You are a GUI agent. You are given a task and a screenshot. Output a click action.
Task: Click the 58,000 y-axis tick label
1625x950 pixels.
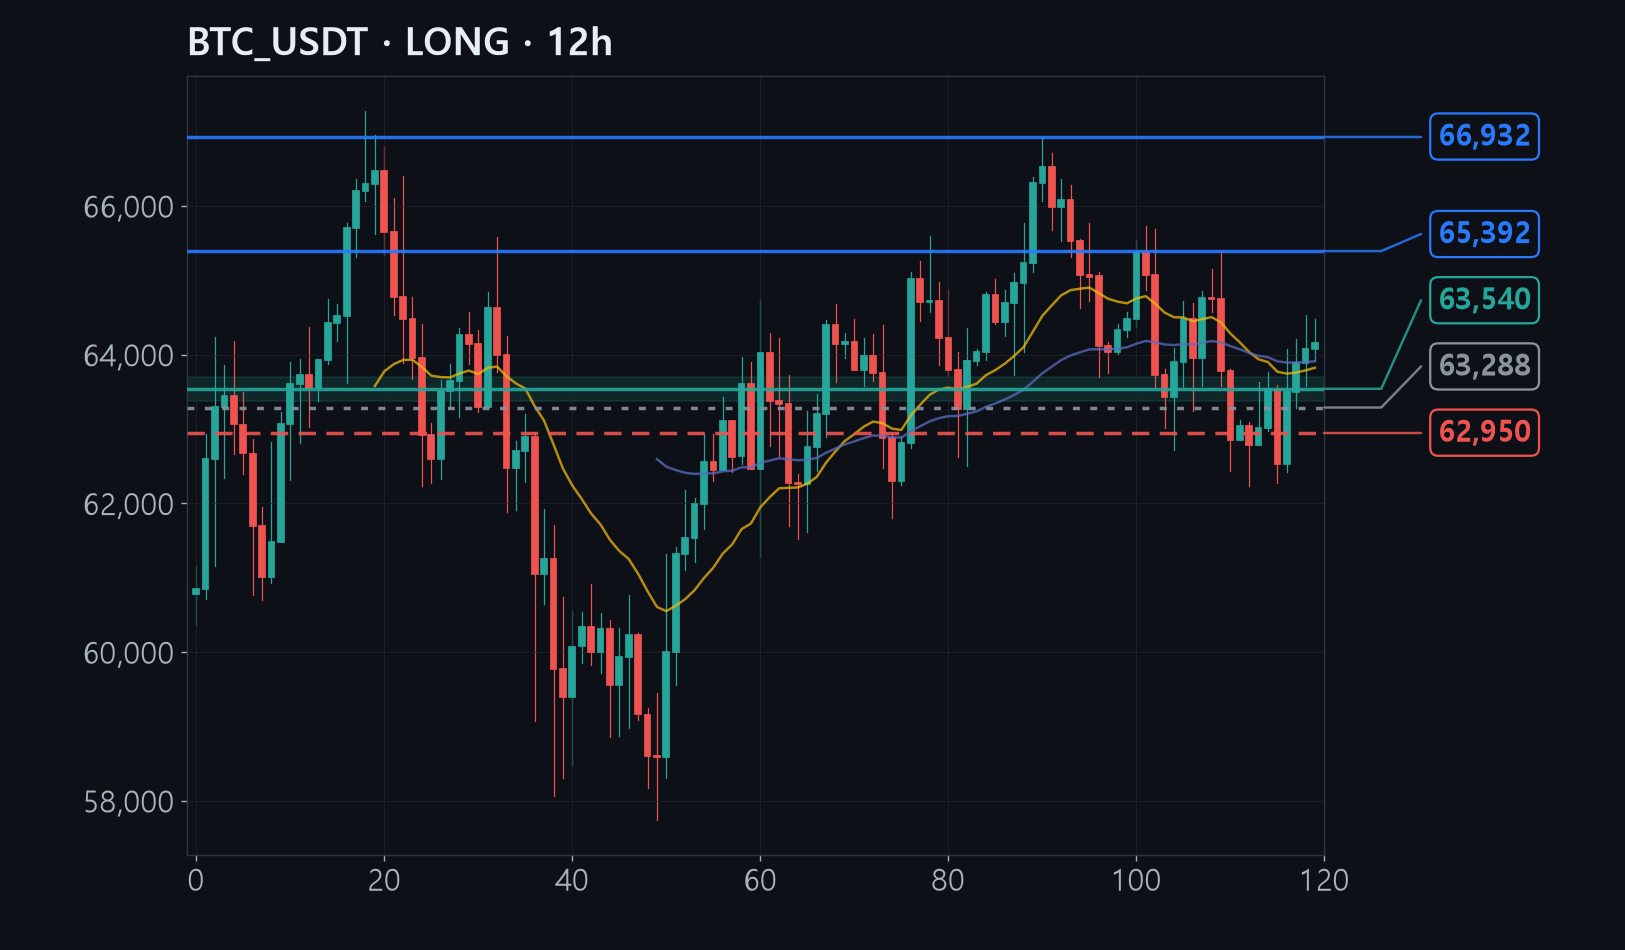(x=129, y=802)
